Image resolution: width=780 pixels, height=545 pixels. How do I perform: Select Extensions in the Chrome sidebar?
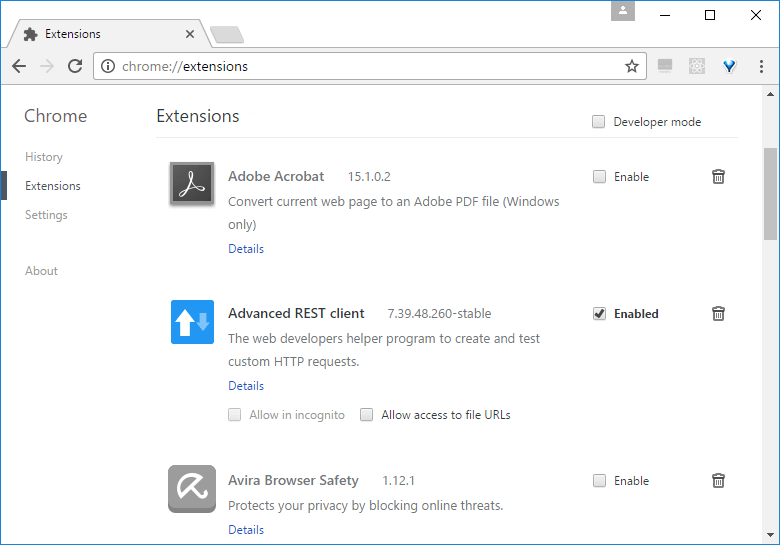(x=53, y=185)
